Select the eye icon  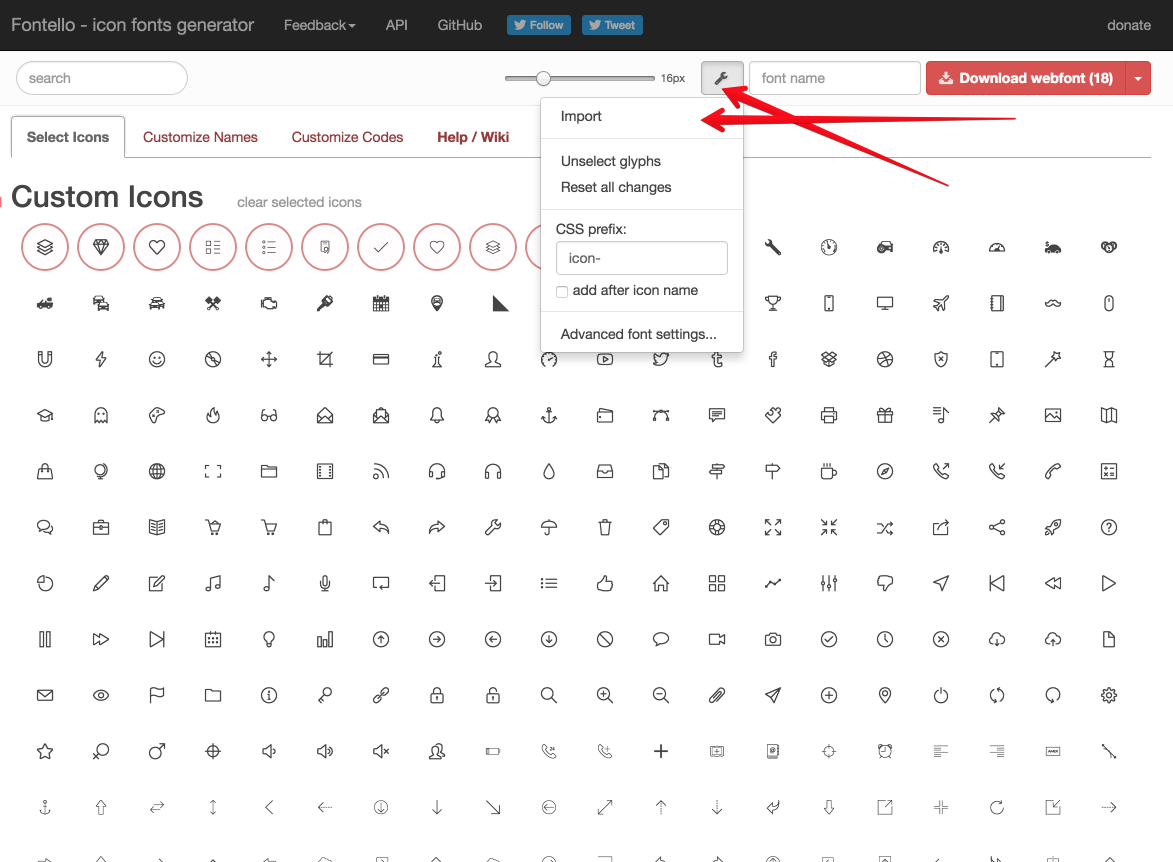[x=101, y=695]
